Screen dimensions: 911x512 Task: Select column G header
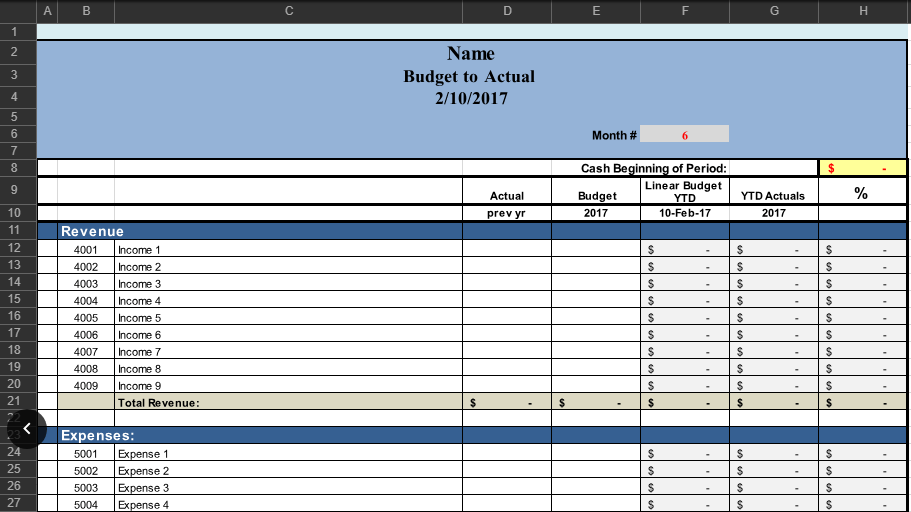point(774,11)
